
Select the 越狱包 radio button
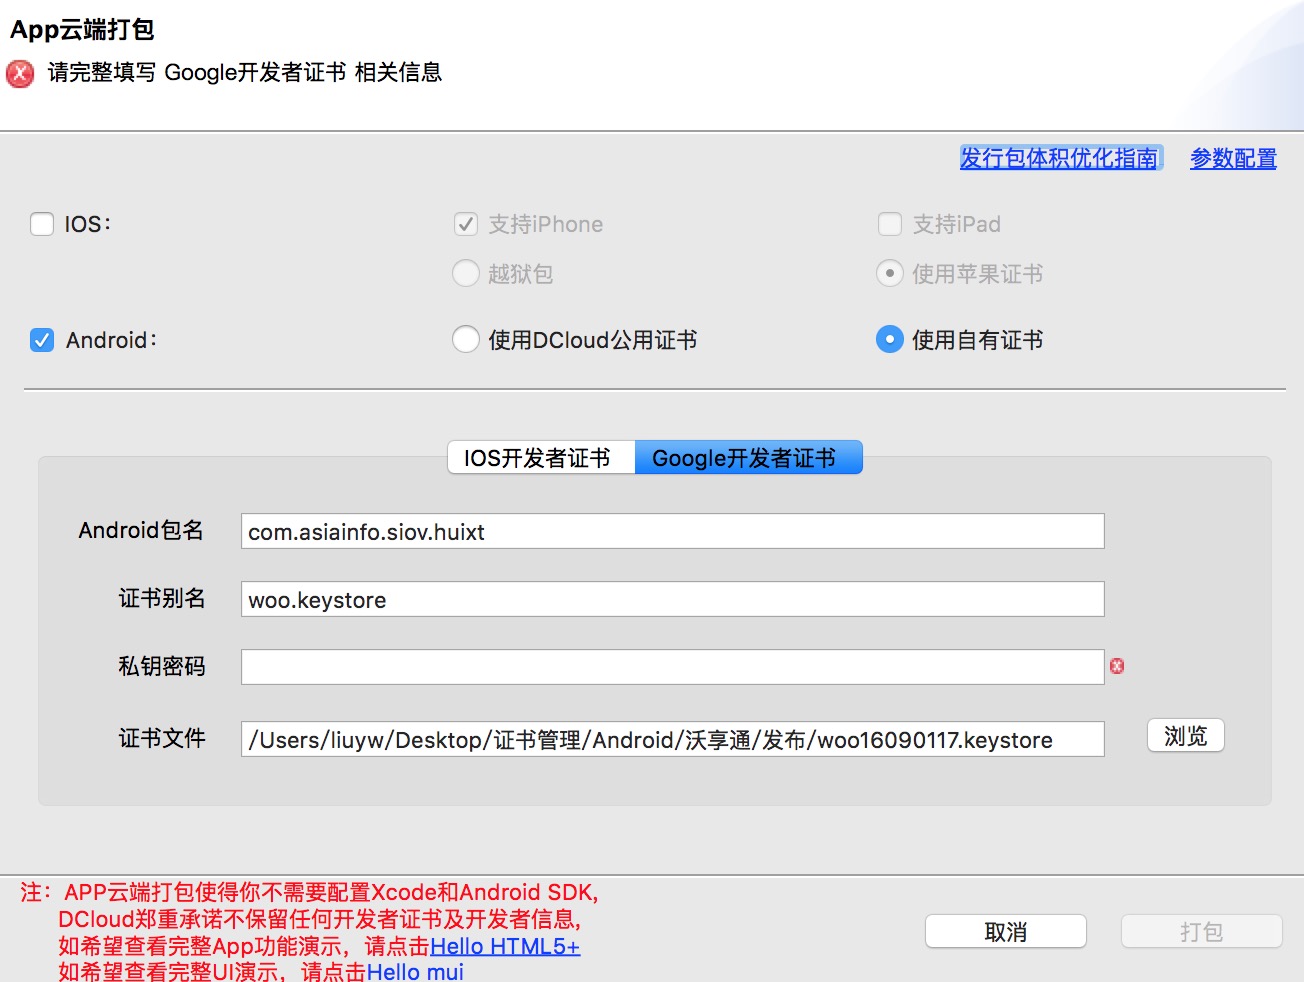point(466,273)
